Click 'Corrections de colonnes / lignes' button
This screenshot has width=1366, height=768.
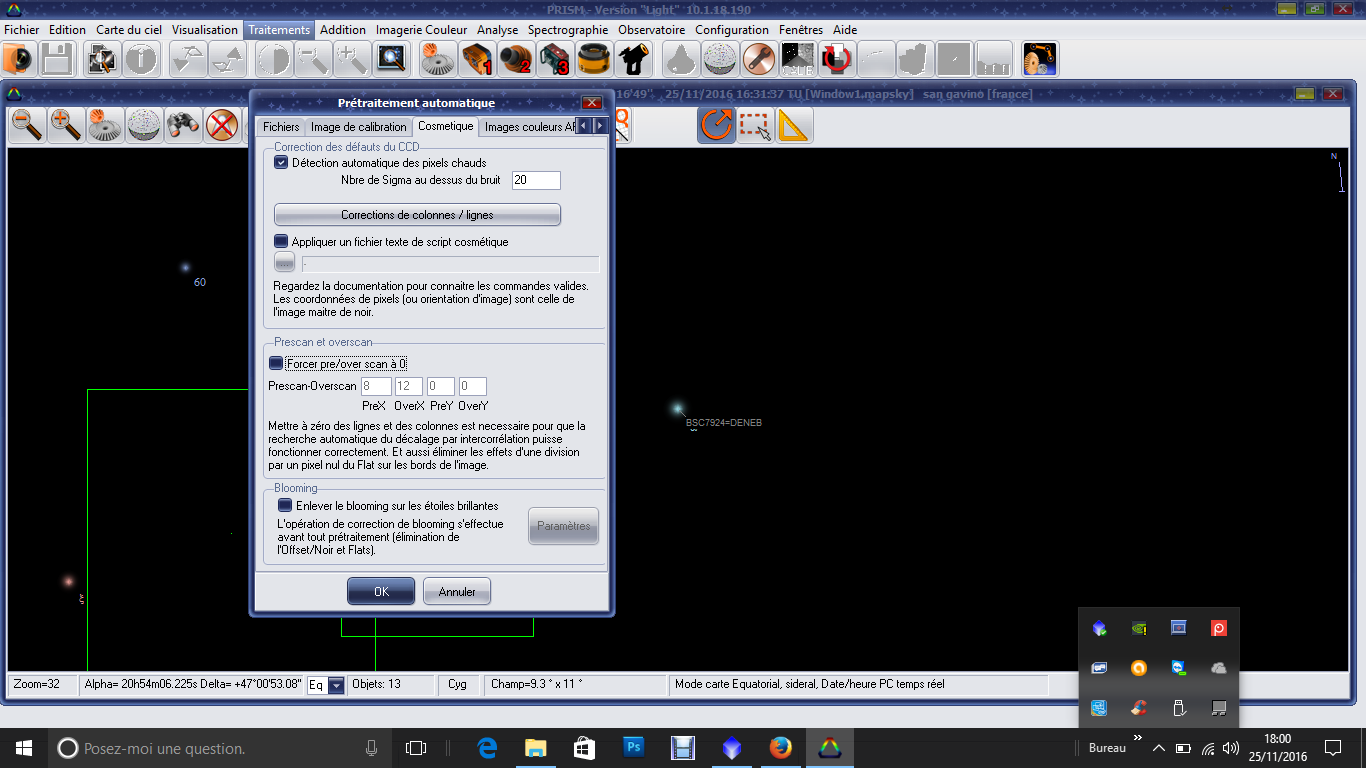coord(417,215)
